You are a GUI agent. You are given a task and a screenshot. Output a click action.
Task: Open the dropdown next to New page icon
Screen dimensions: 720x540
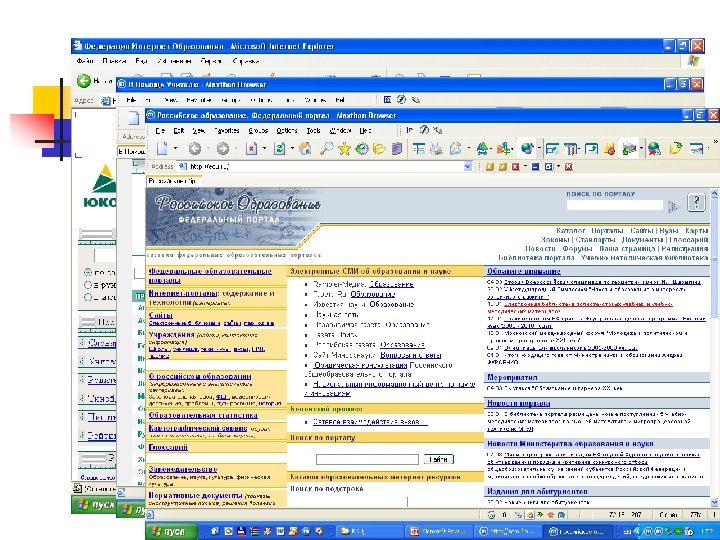pyautogui.click(x=175, y=148)
